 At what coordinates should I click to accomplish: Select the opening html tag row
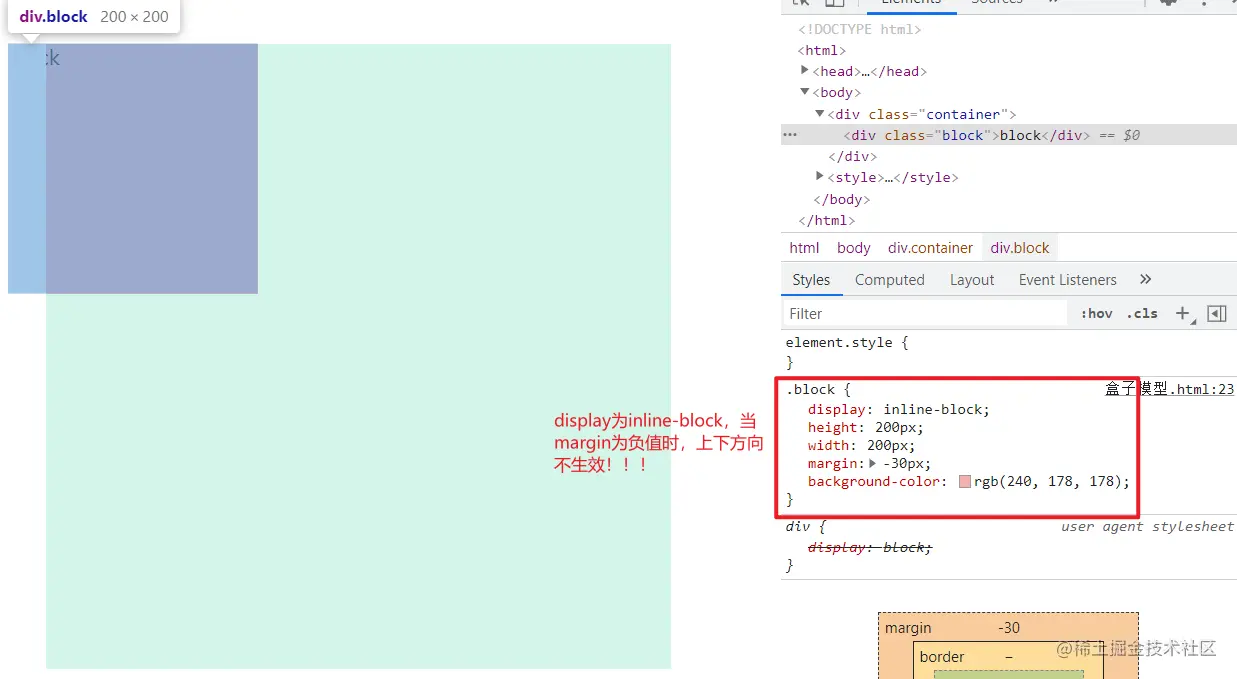[822, 50]
